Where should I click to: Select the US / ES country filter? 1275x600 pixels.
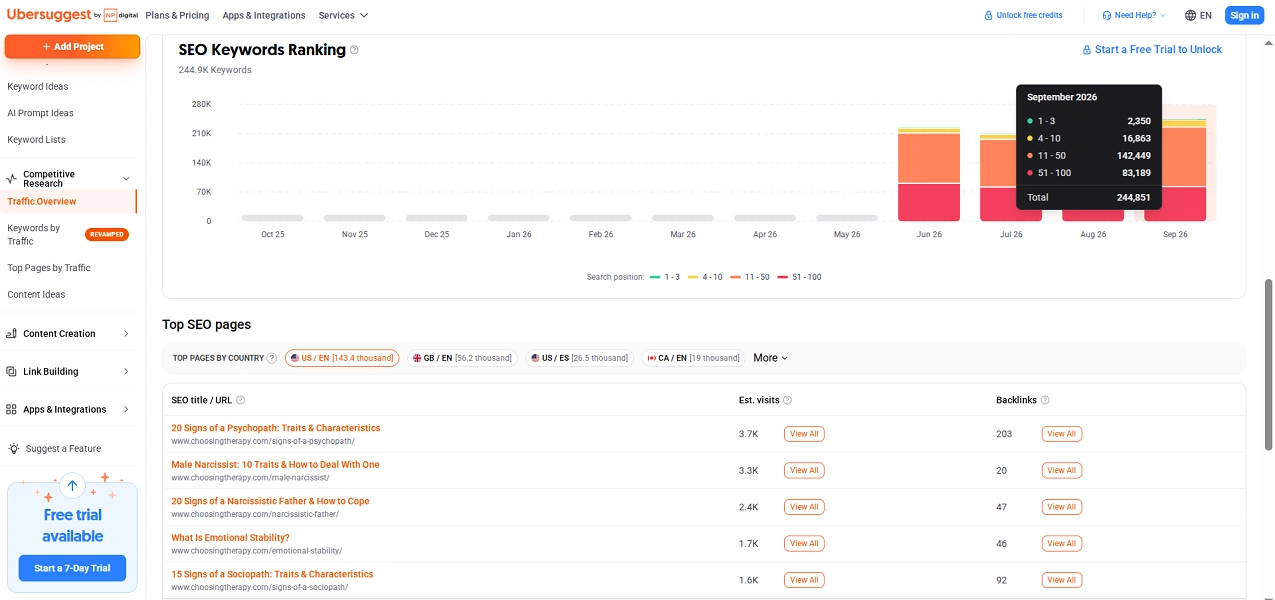click(580, 358)
